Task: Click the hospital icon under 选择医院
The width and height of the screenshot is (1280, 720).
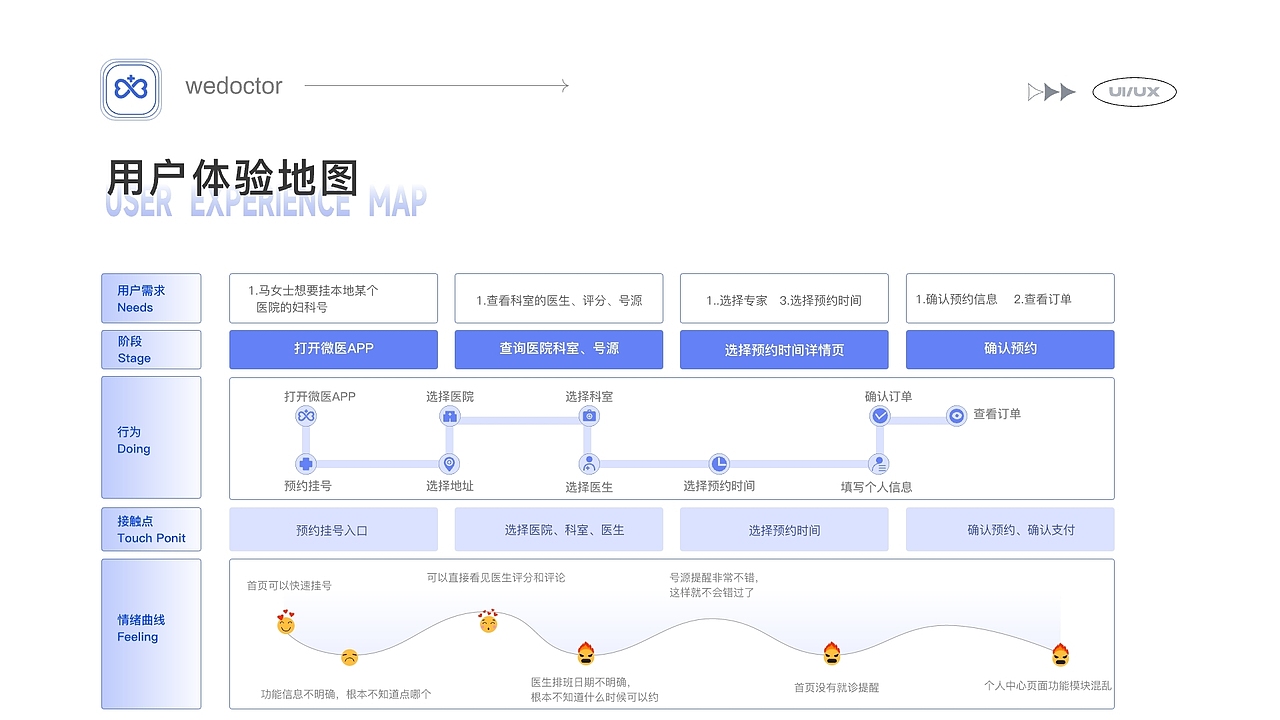Action: 450,415
